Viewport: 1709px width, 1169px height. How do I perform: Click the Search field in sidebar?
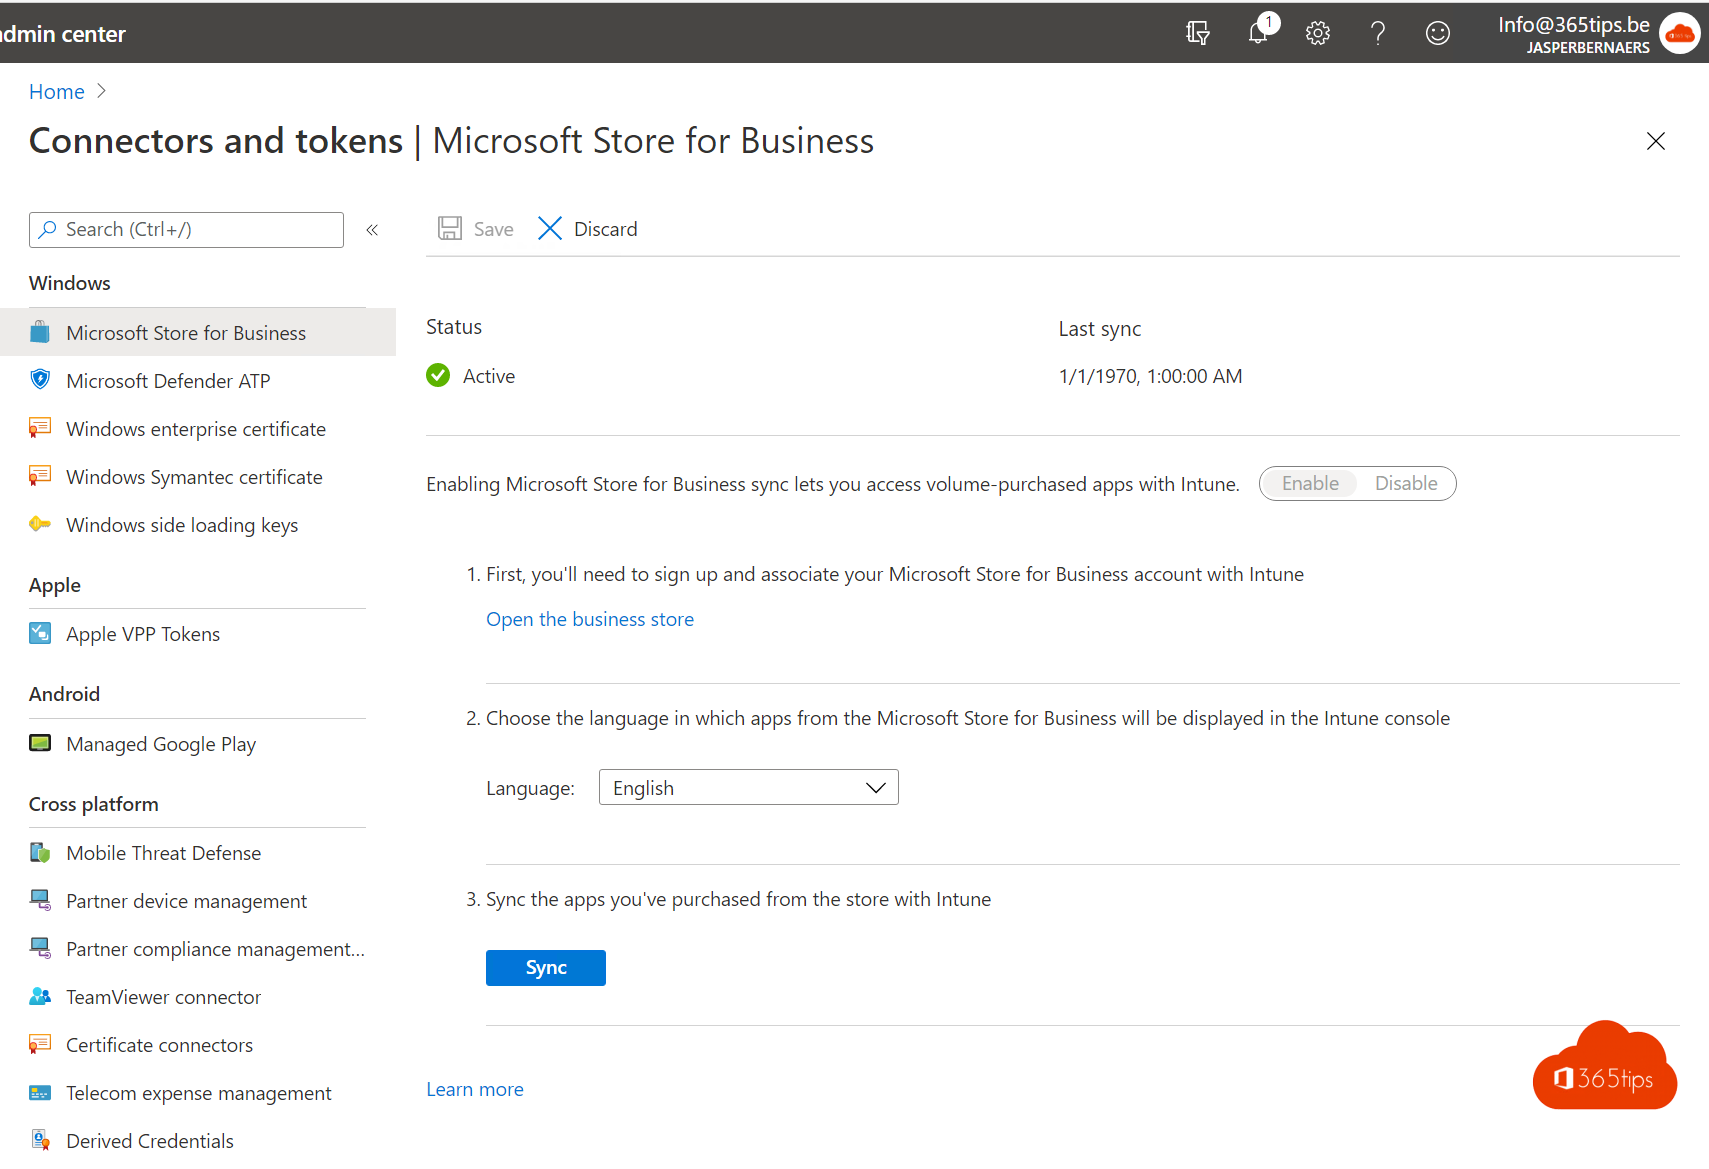(186, 229)
